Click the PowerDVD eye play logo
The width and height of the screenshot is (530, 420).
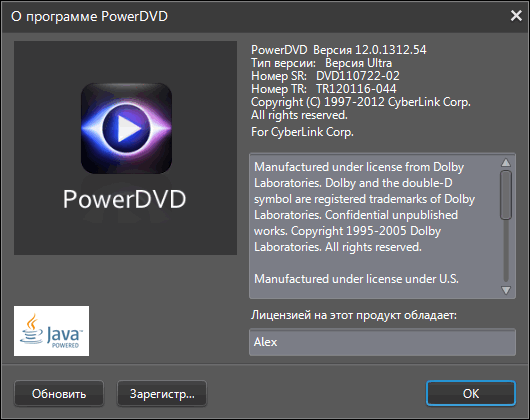point(126,128)
